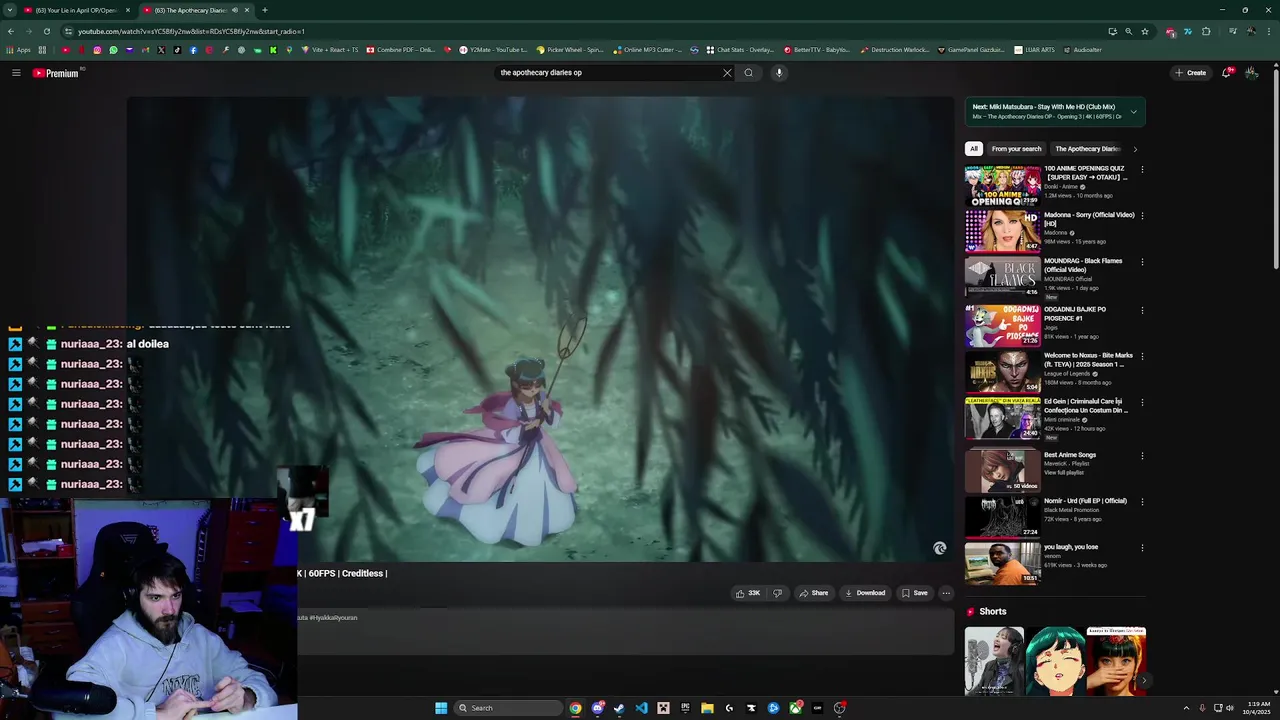Screen dimensions: 1280x720
Task: Open options for Nomir - Urd video
Action: point(1142,502)
